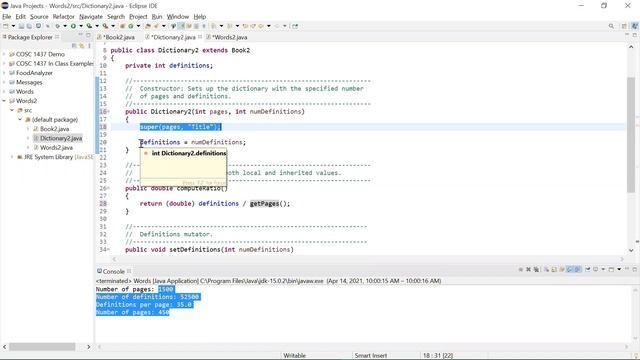
Task: Close the Dictionary2.java editor tab
Action: tap(200, 37)
